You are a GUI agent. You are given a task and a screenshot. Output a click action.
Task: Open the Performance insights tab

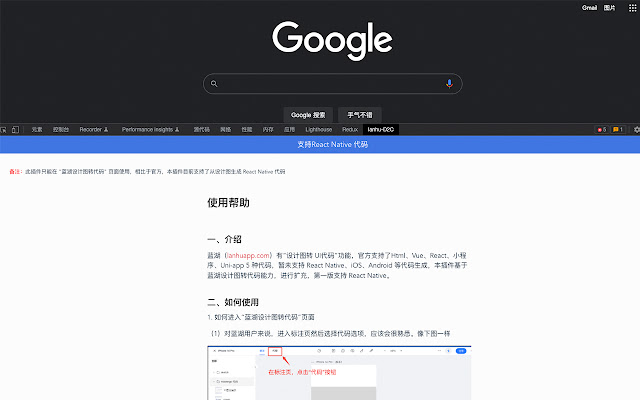[150, 130]
